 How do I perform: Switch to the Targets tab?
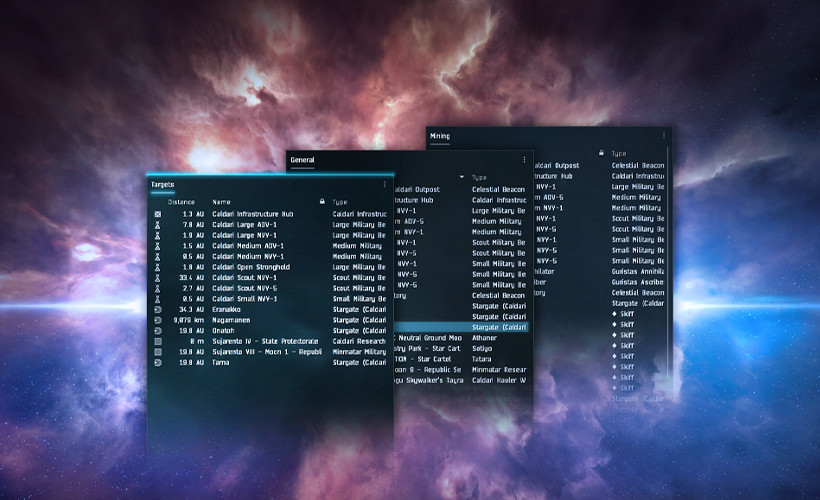[x=163, y=185]
